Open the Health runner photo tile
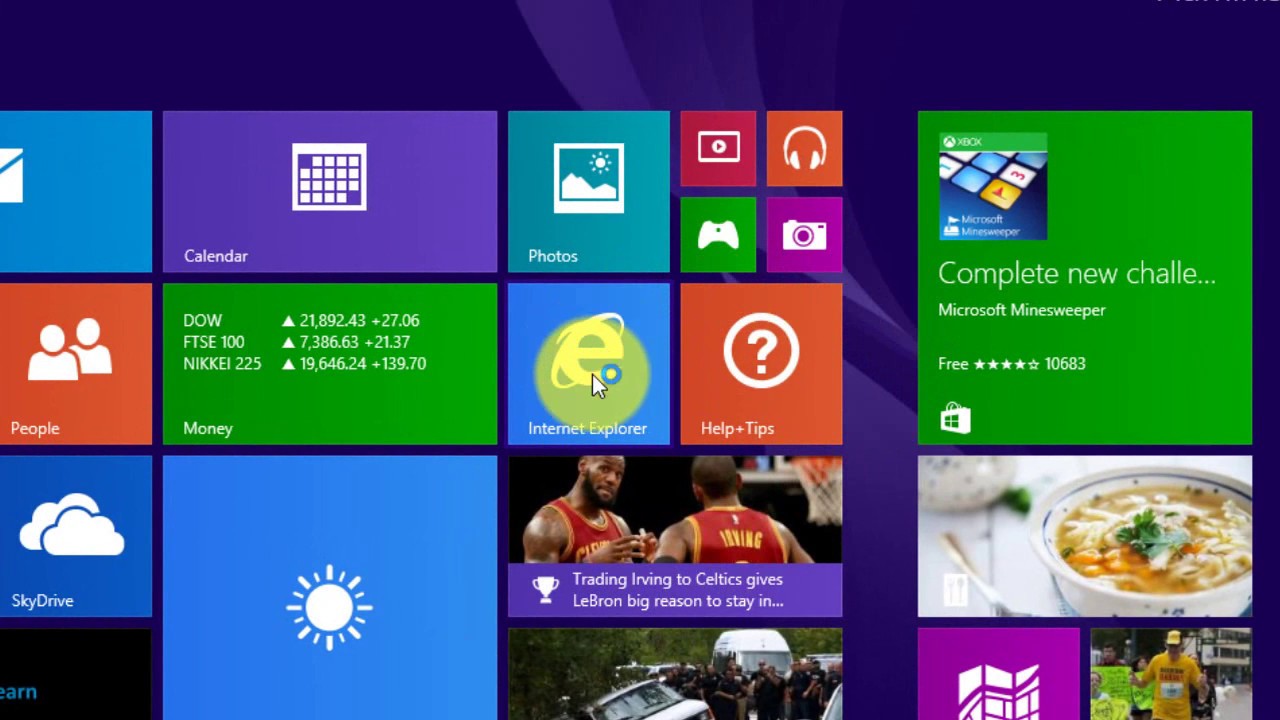Image resolution: width=1280 pixels, height=720 pixels. tap(1171, 674)
